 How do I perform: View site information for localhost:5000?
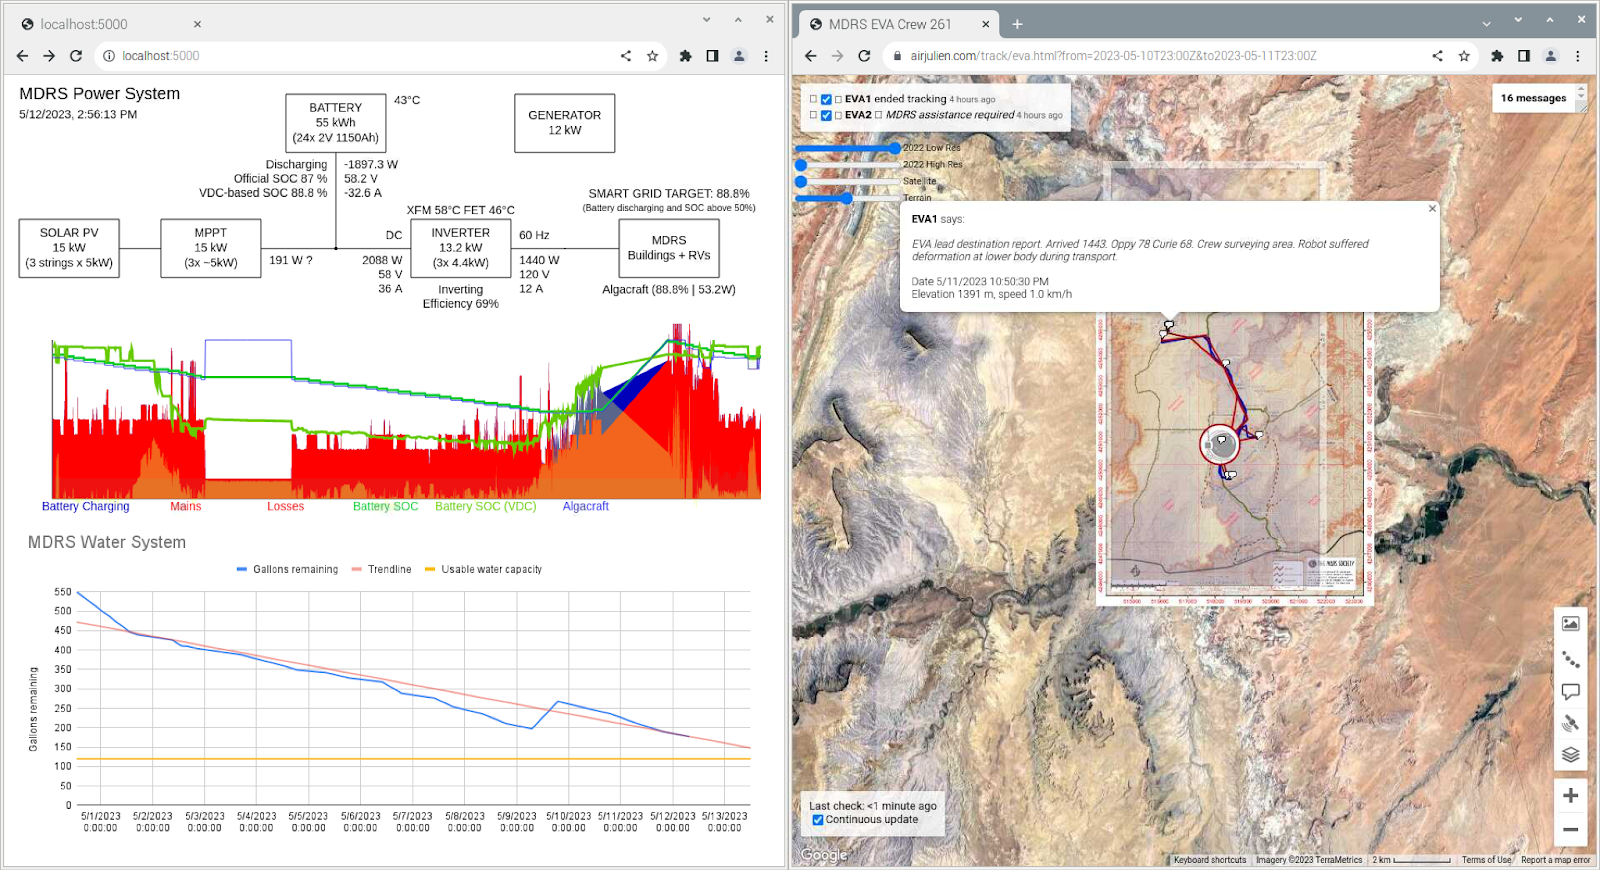click(x=109, y=56)
